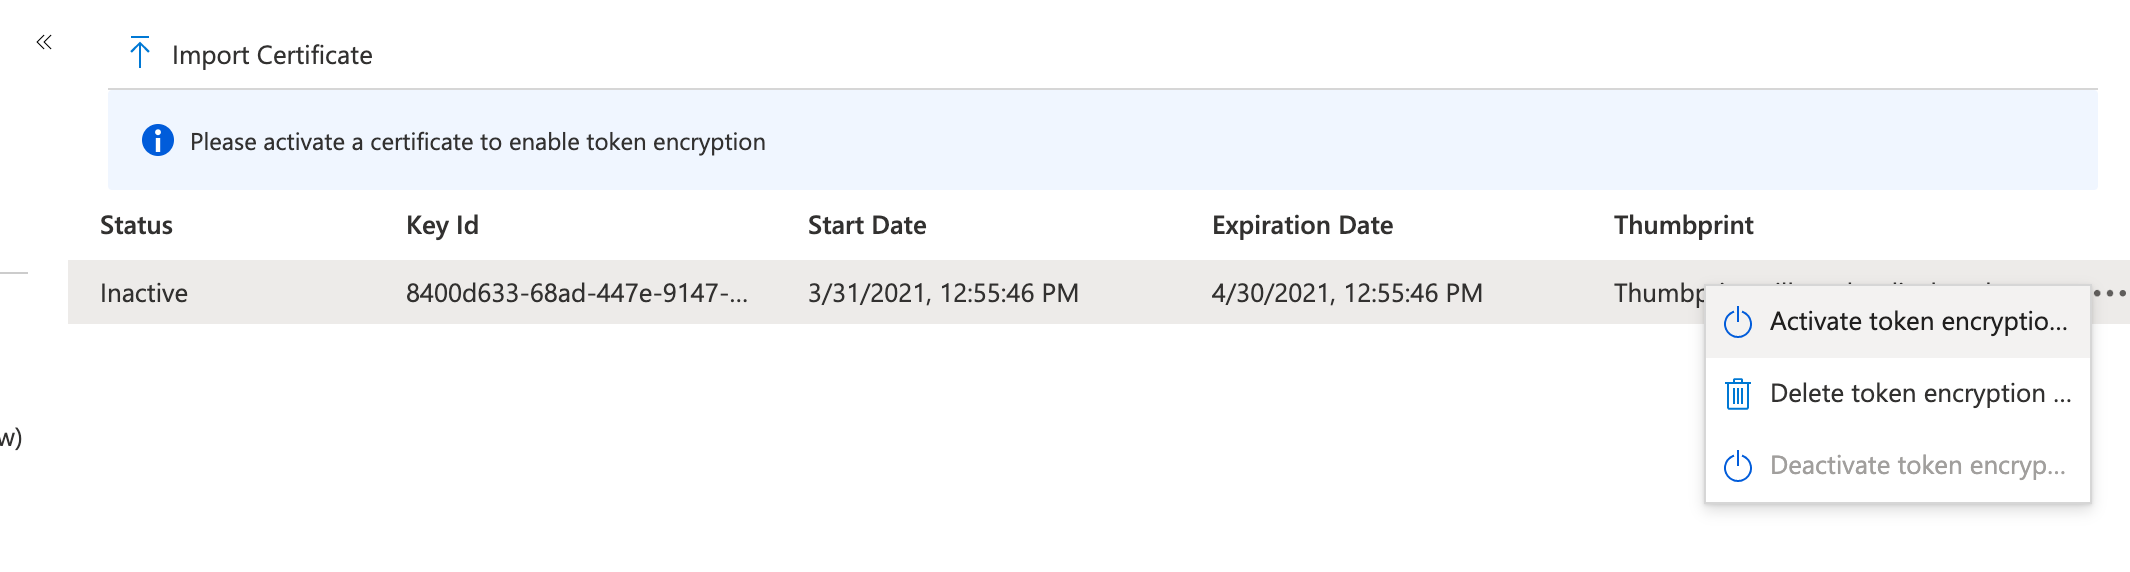Select the Inactive status cell
2130x572 pixels.
click(144, 293)
